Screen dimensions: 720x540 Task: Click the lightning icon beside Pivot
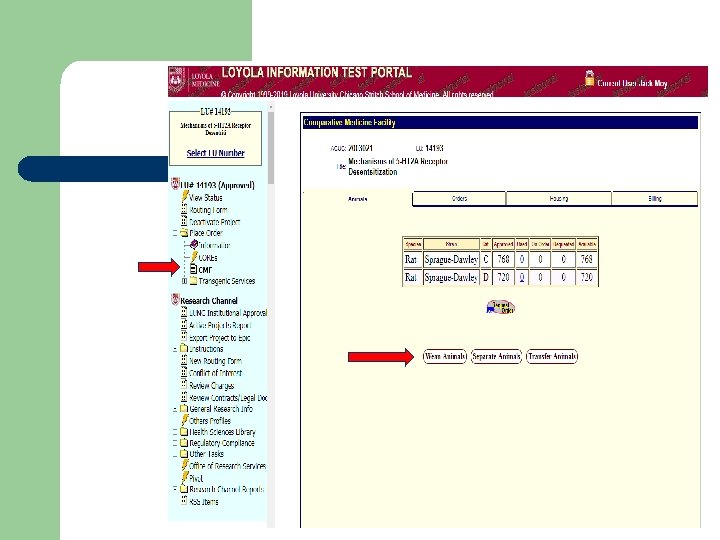pyautogui.click(x=185, y=477)
